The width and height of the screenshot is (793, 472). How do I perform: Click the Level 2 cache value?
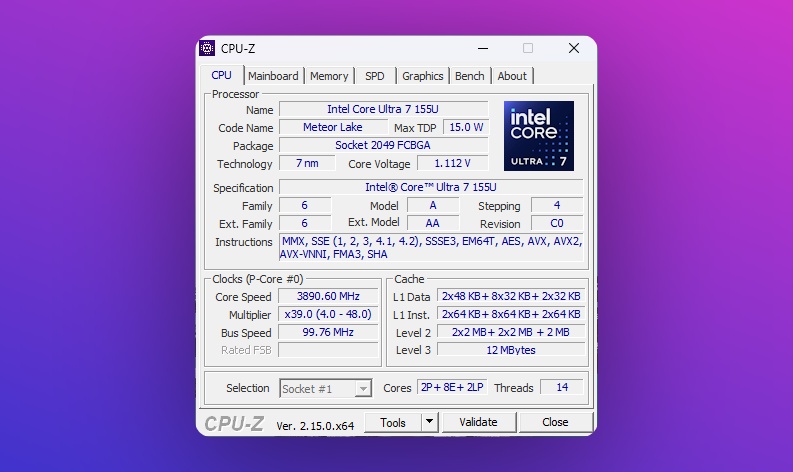pyautogui.click(x=511, y=332)
